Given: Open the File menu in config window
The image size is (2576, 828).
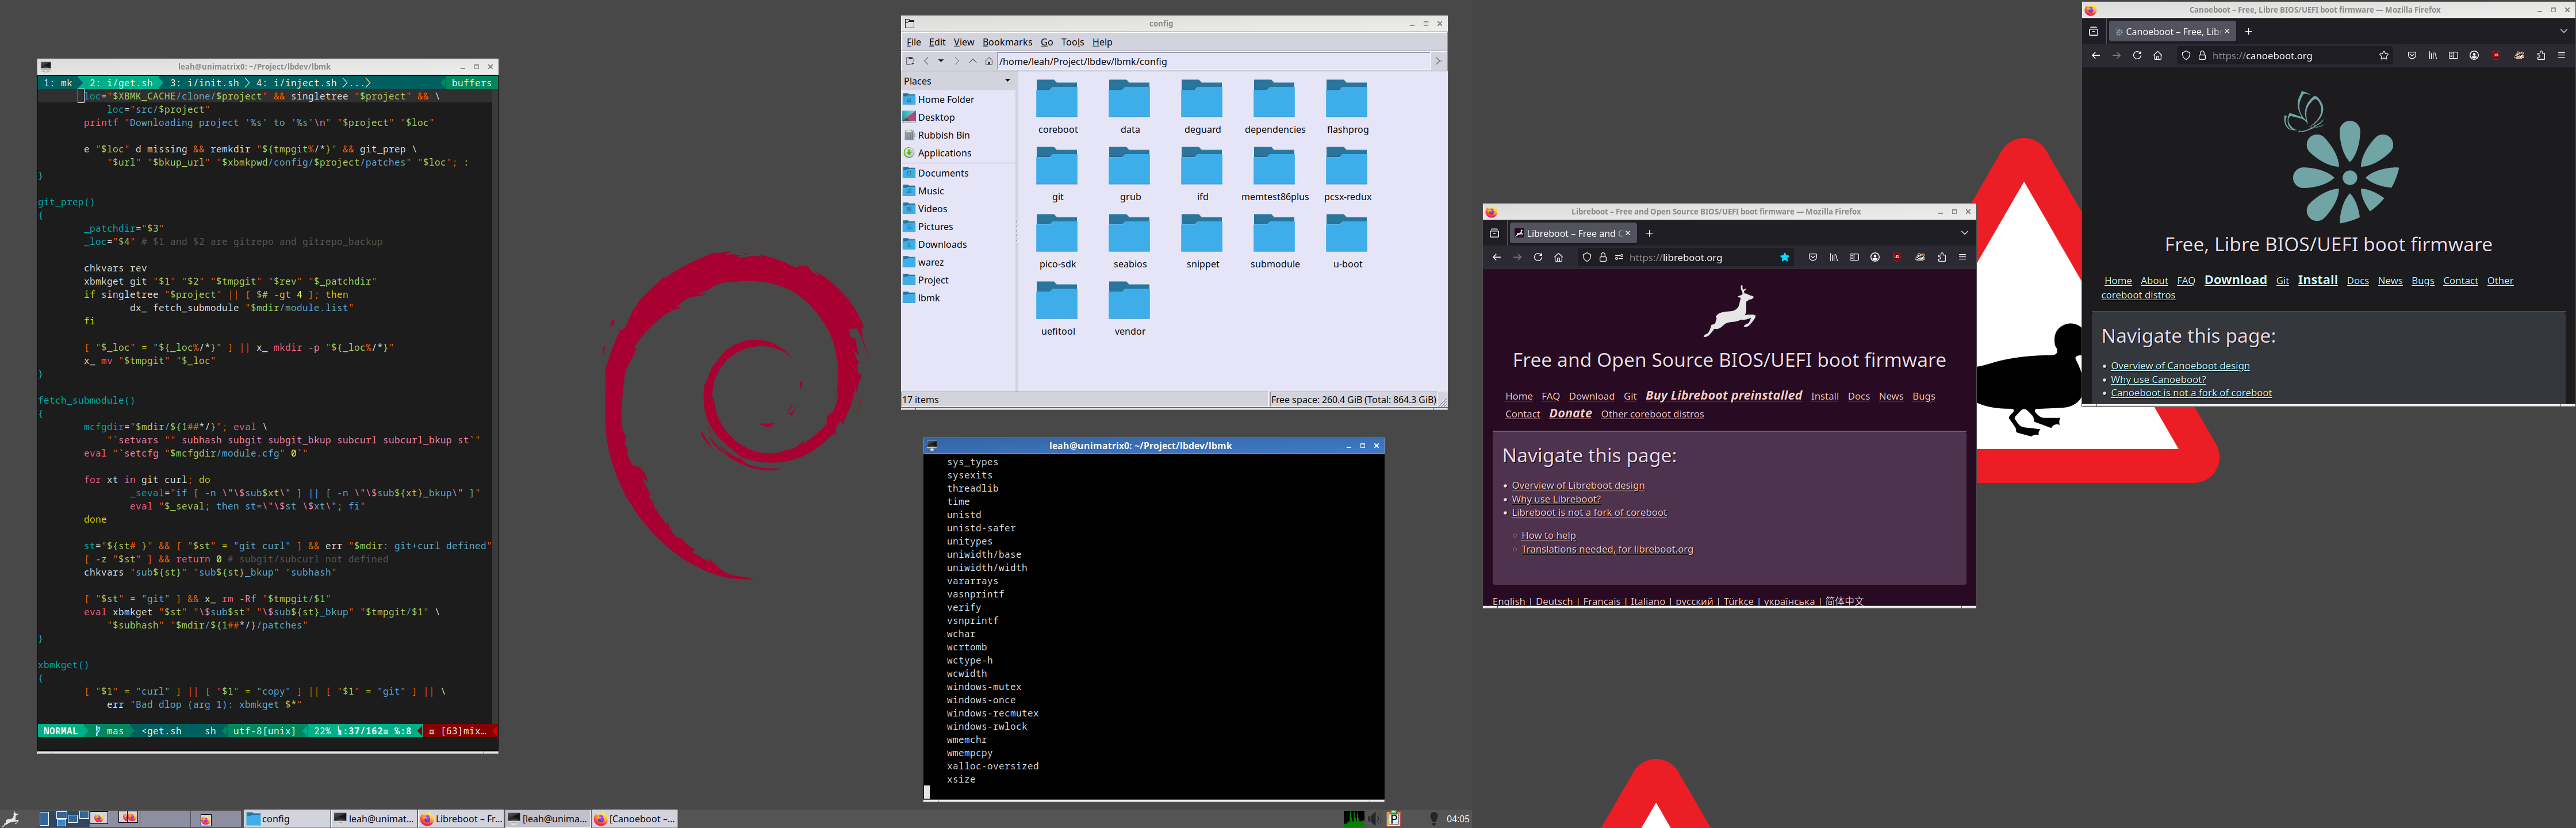Looking at the screenshot, I should click(913, 42).
